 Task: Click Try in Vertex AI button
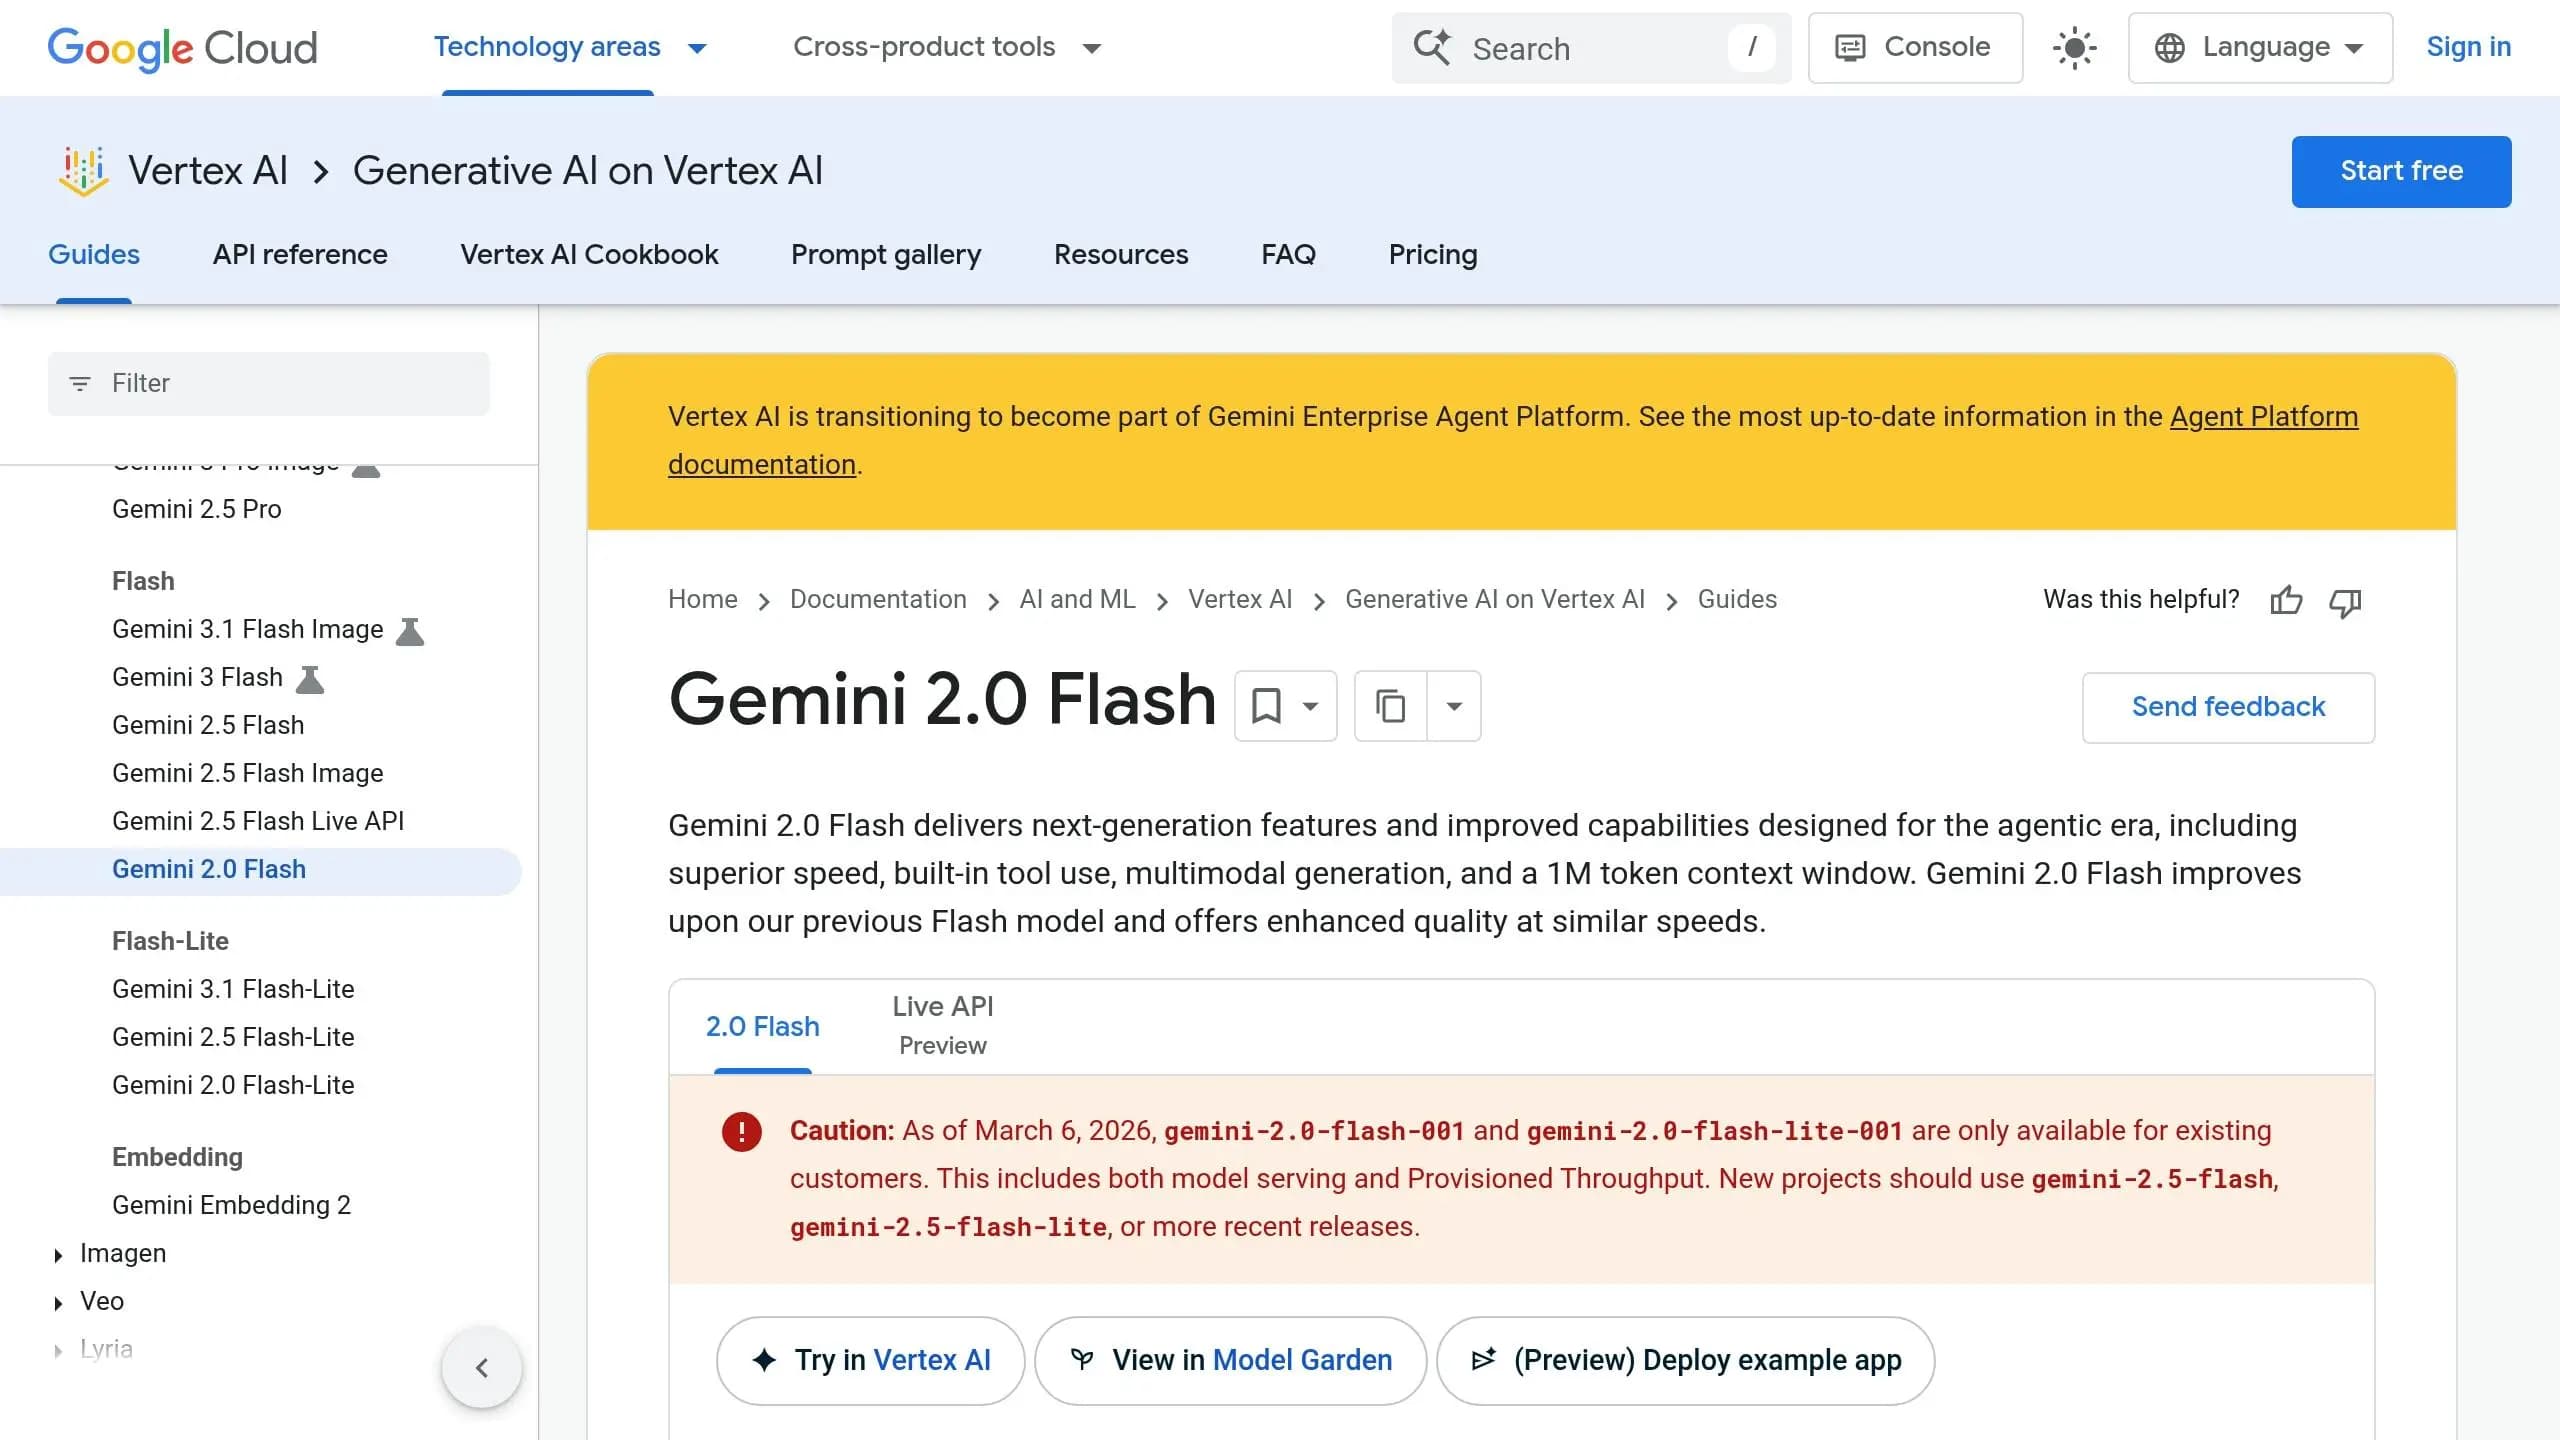coord(871,1360)
